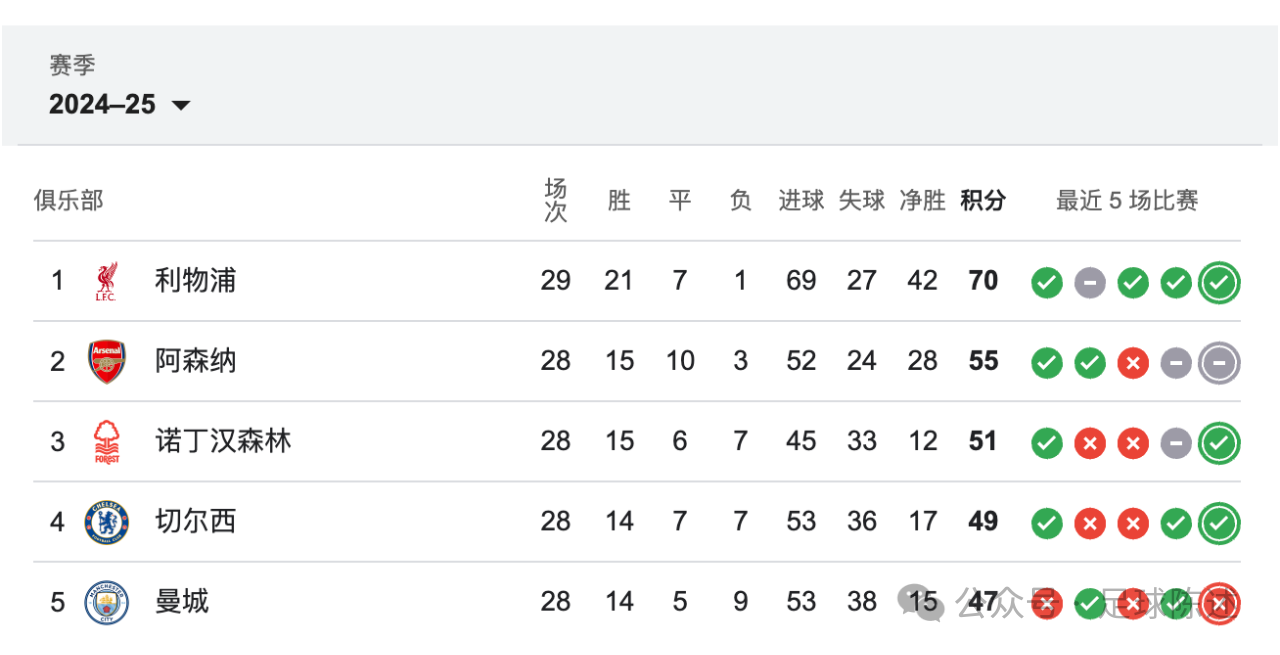Click Liverpool's latest match win icon
Viewport: 1280px width, 655px height.
click(1219, 283)
